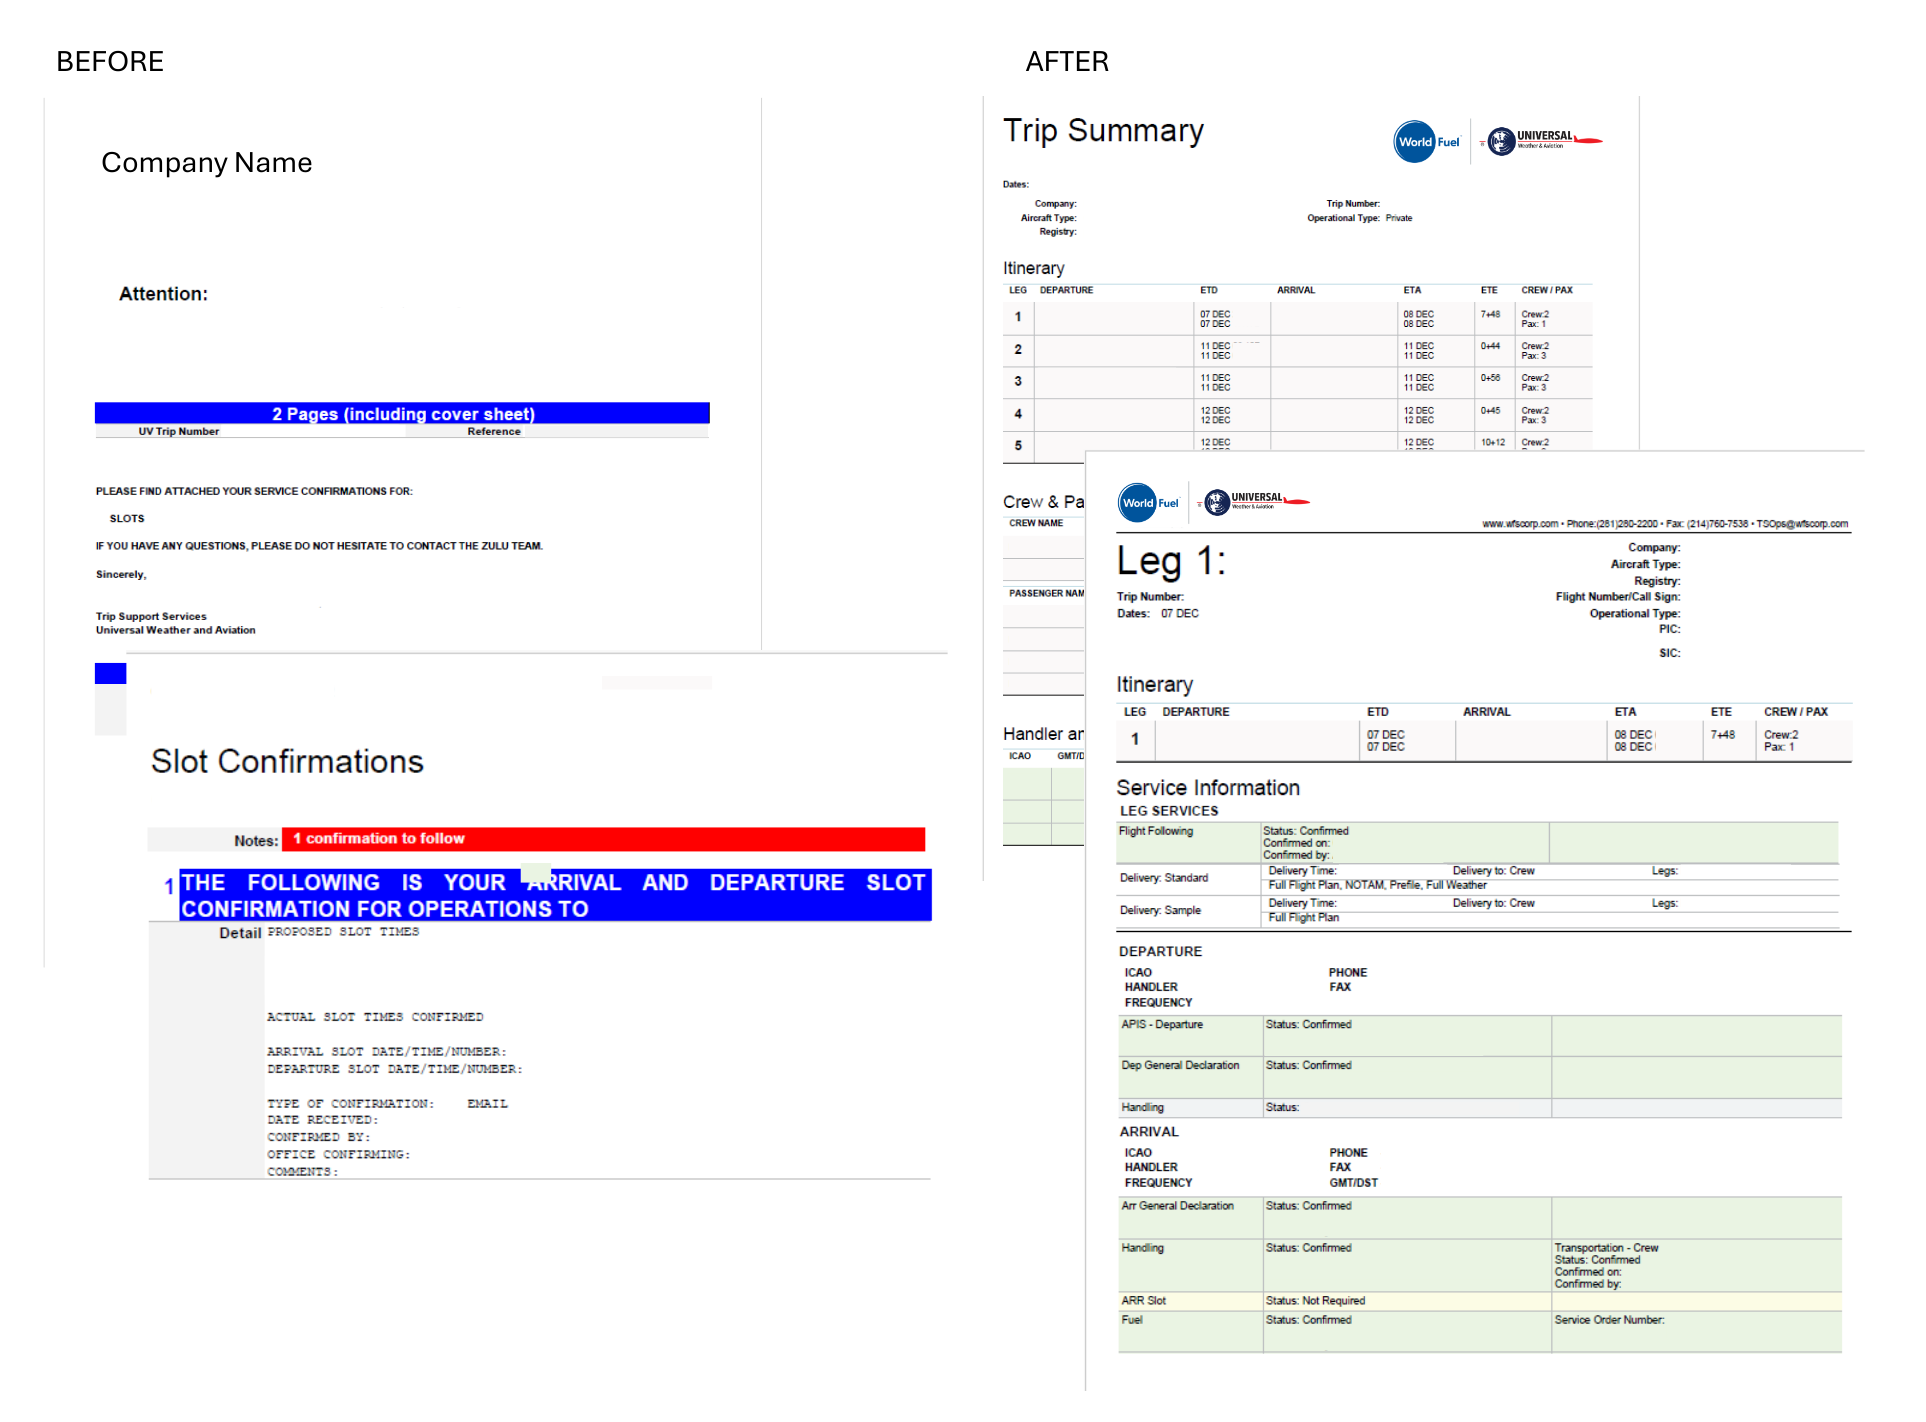This screenshot has height=1422, width=1926.
Task: Click the Delivery: Standard row
Action: pos(1478,878)
